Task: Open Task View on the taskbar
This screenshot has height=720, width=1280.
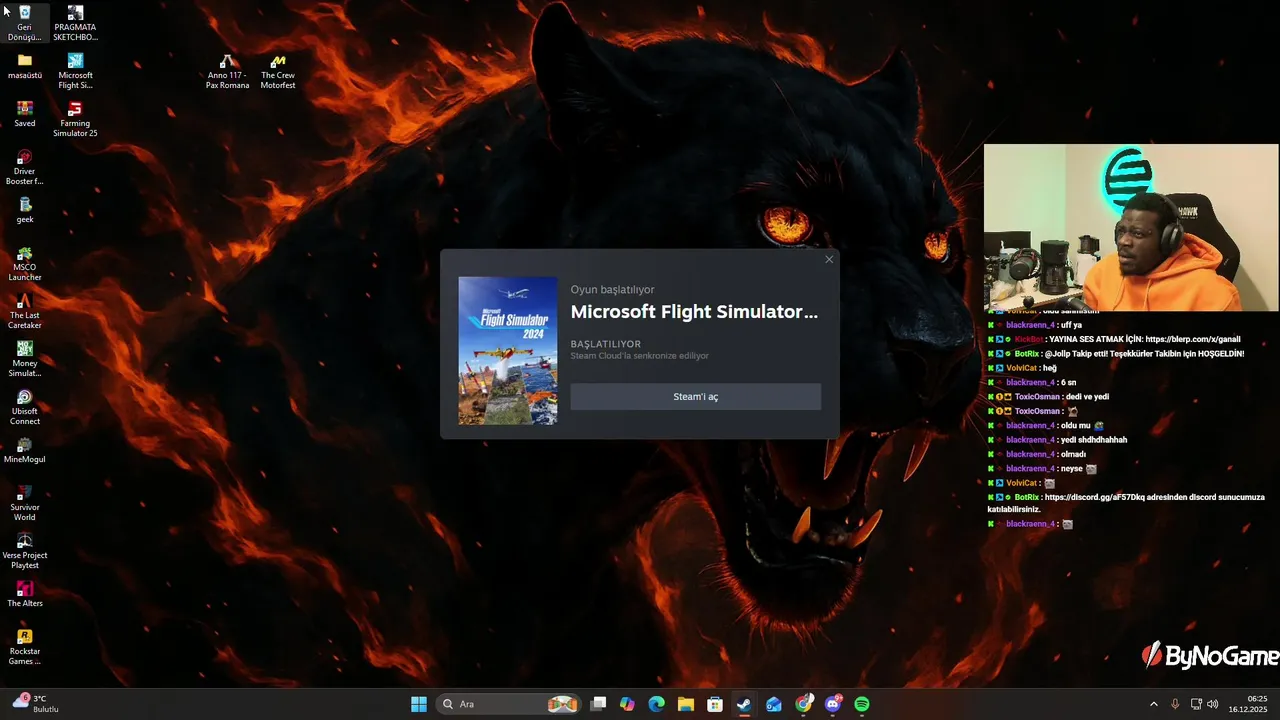Action: tap(598, 704)
